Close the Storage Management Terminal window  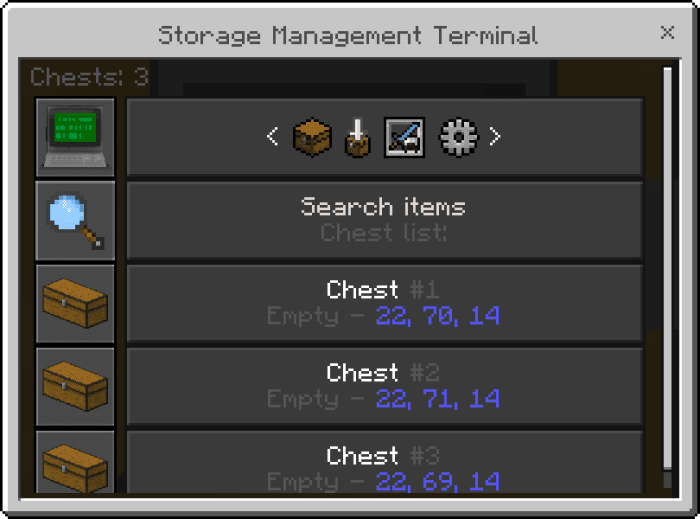click(x=667, y=32)
